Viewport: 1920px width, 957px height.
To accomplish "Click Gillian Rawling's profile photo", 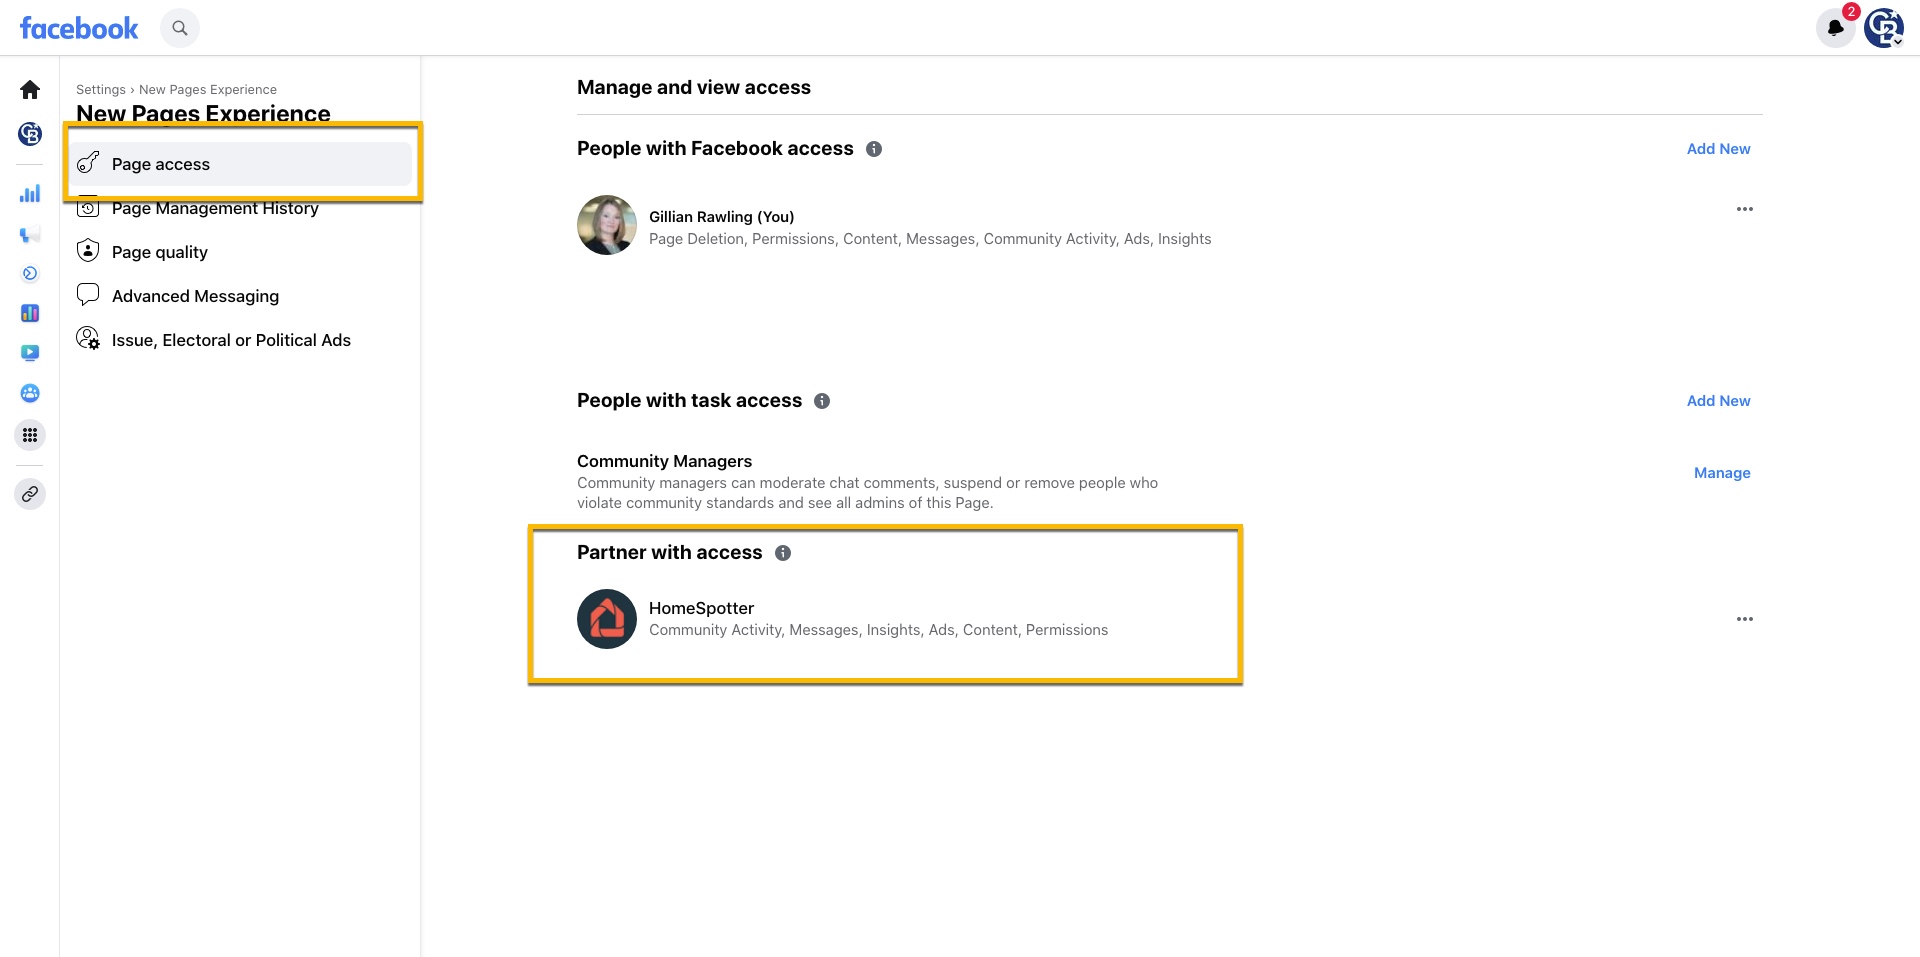I will [607, 225].
